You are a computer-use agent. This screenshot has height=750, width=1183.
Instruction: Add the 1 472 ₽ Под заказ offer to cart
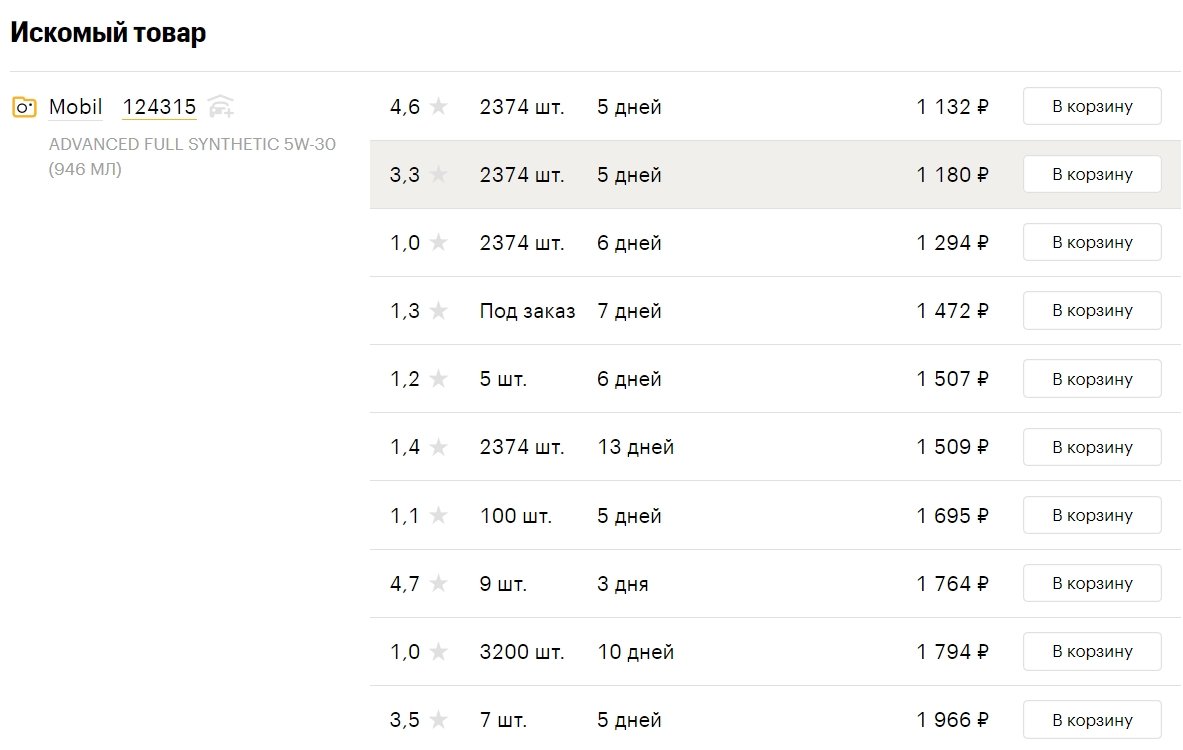(1092, 310)
